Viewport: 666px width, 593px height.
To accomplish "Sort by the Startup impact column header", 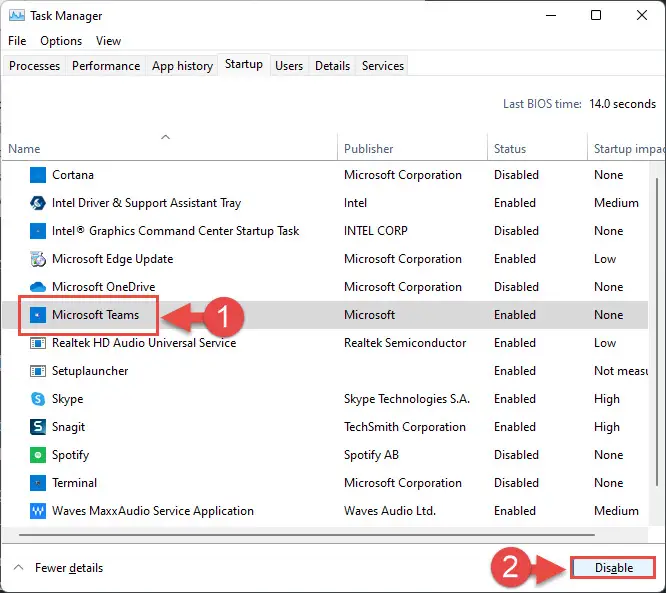I will [626, 147].
